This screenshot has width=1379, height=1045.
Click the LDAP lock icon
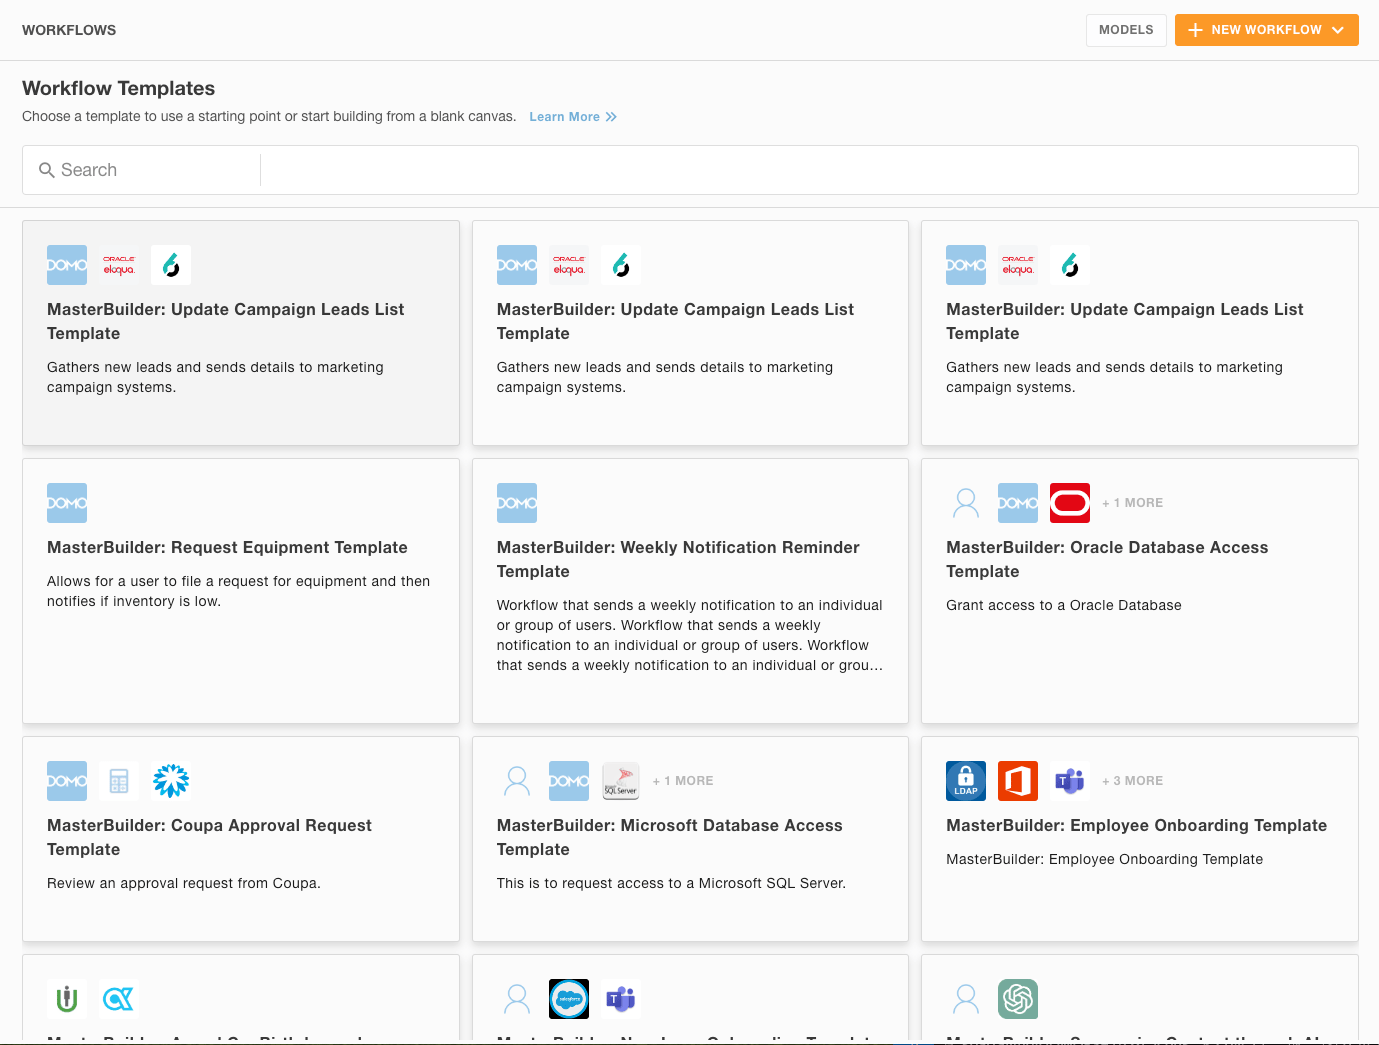(966, 781)
